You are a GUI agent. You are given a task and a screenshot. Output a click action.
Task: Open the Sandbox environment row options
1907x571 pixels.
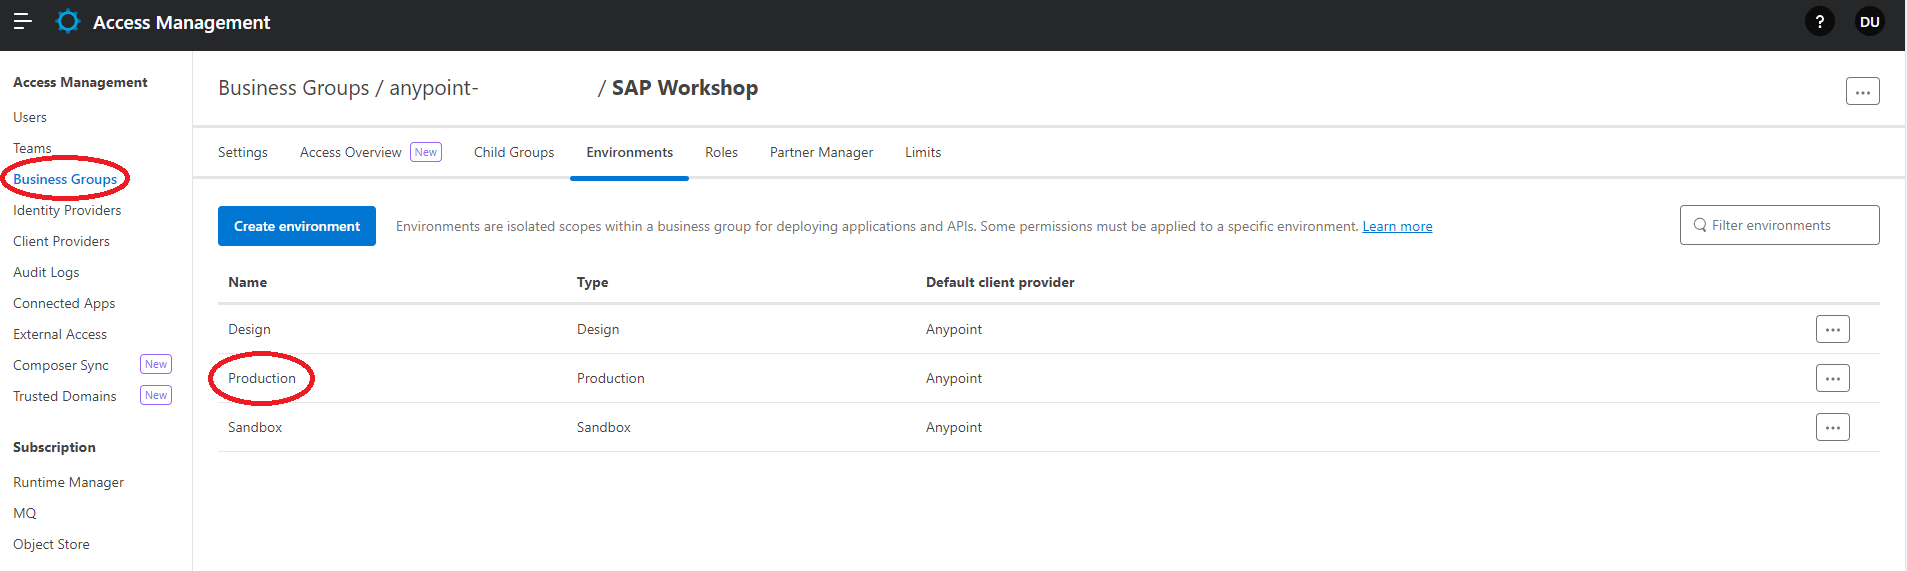[x=1833, y=427]
